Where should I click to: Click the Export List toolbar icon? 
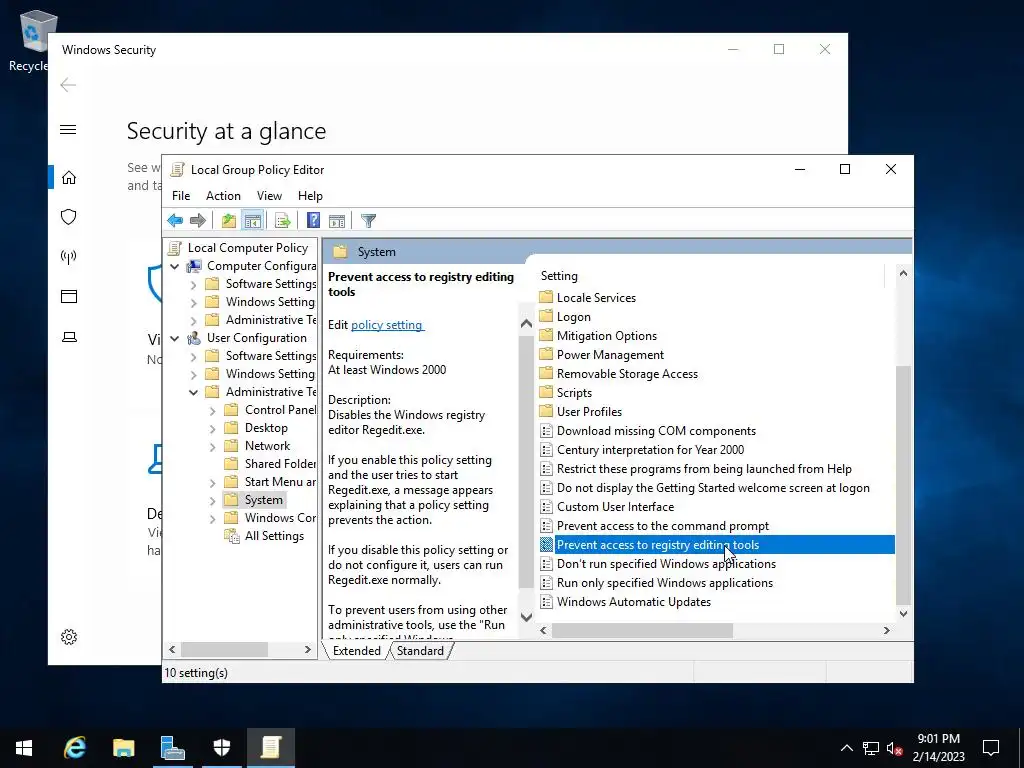click(x=283, y=221)
